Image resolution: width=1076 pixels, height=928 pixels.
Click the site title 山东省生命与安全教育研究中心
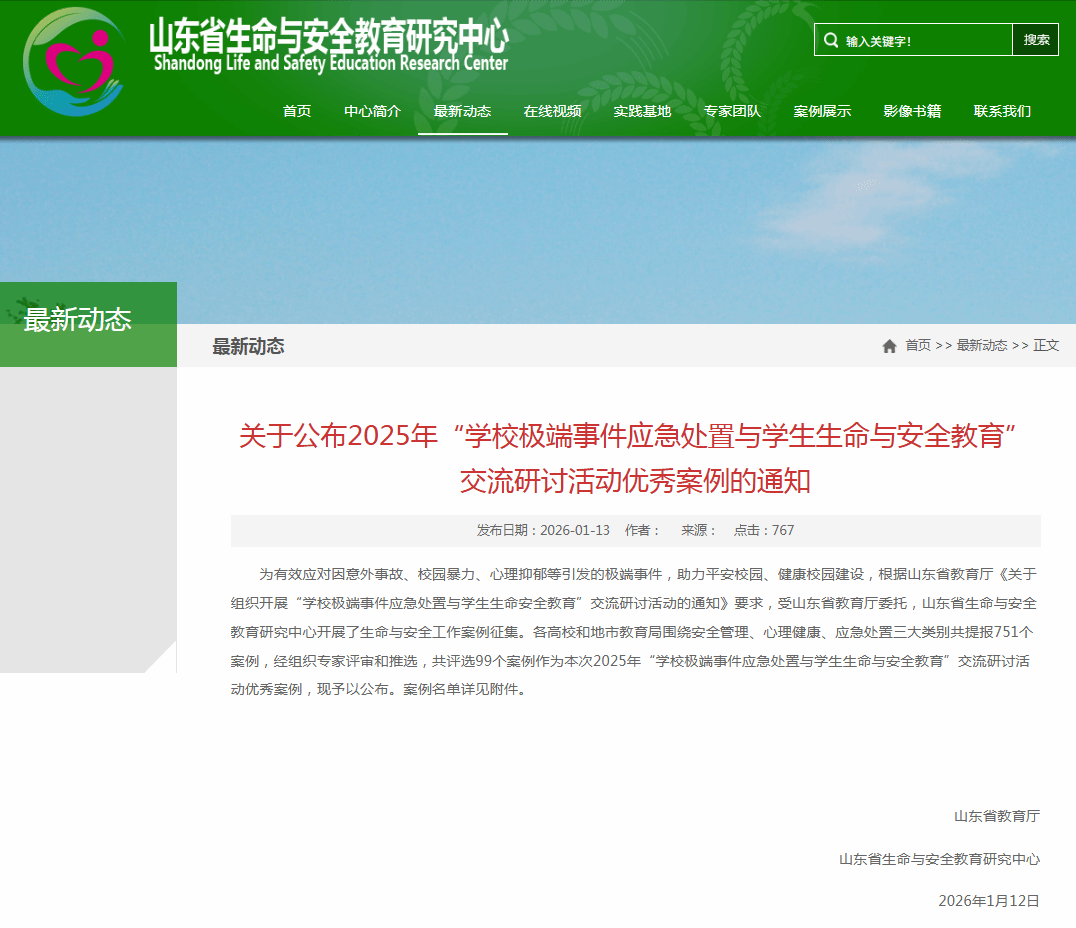(328, 46)
